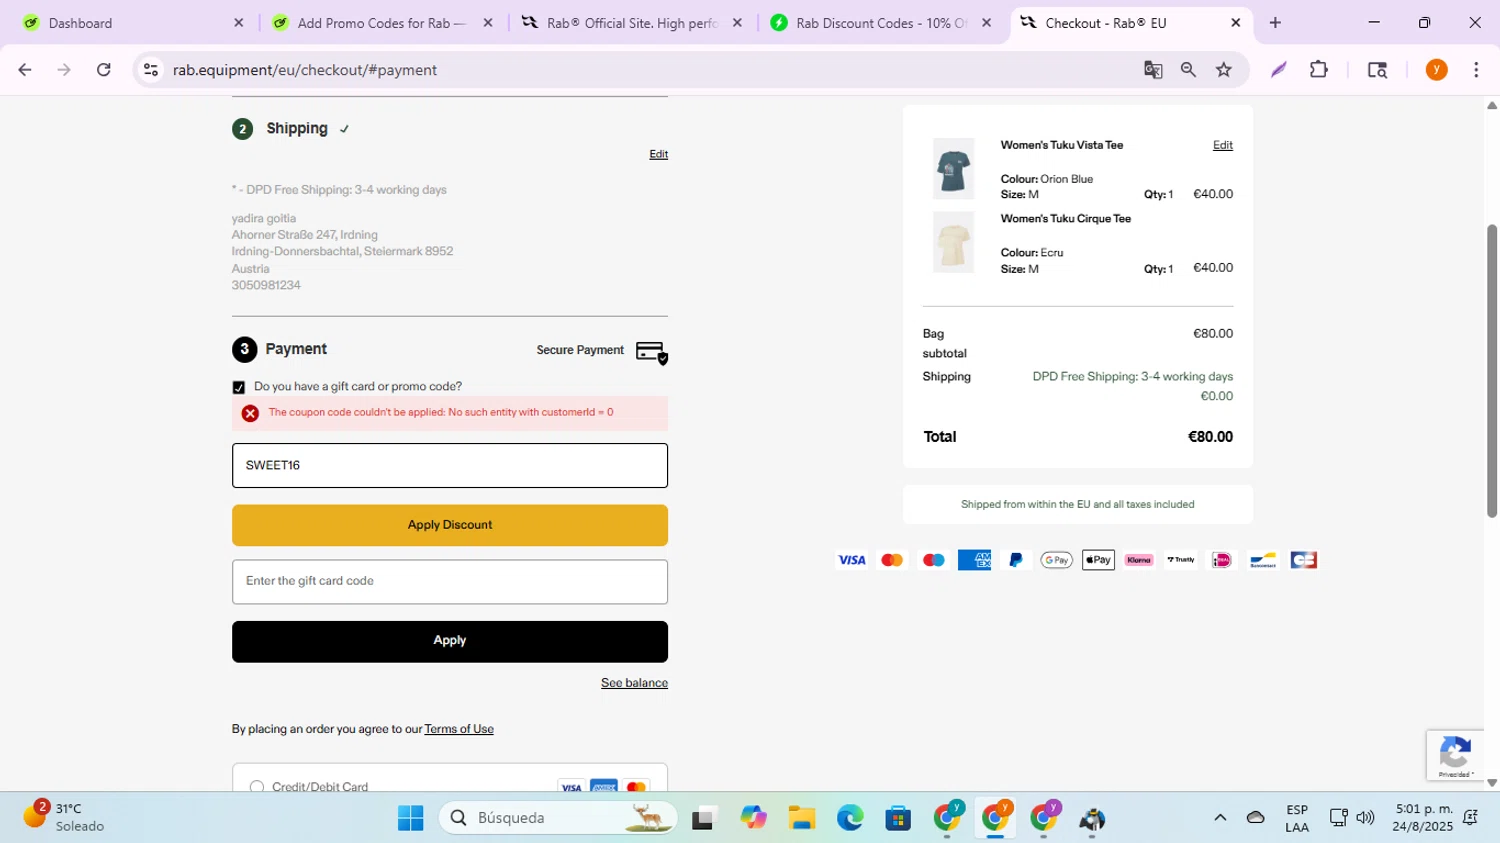The image size is (1500, 843).
Task: Click the Windows taskbar search box
Action: (x=557, y=818)
